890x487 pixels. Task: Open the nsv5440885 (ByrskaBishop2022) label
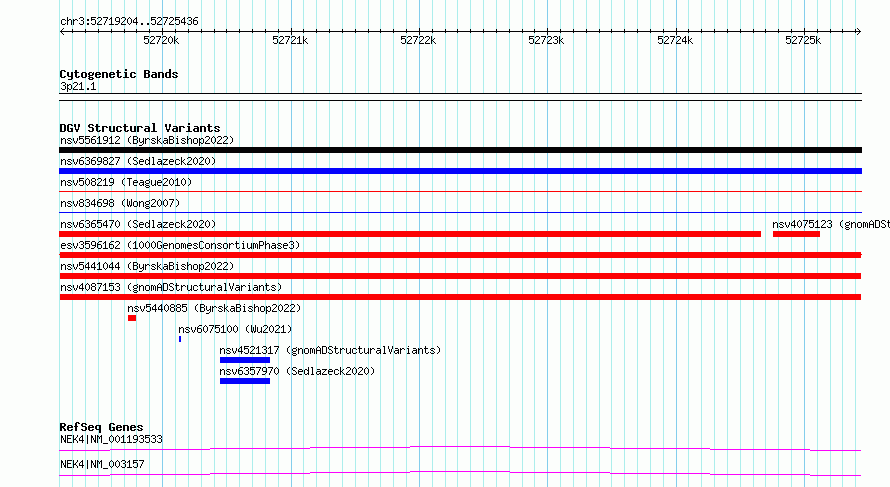214,308
